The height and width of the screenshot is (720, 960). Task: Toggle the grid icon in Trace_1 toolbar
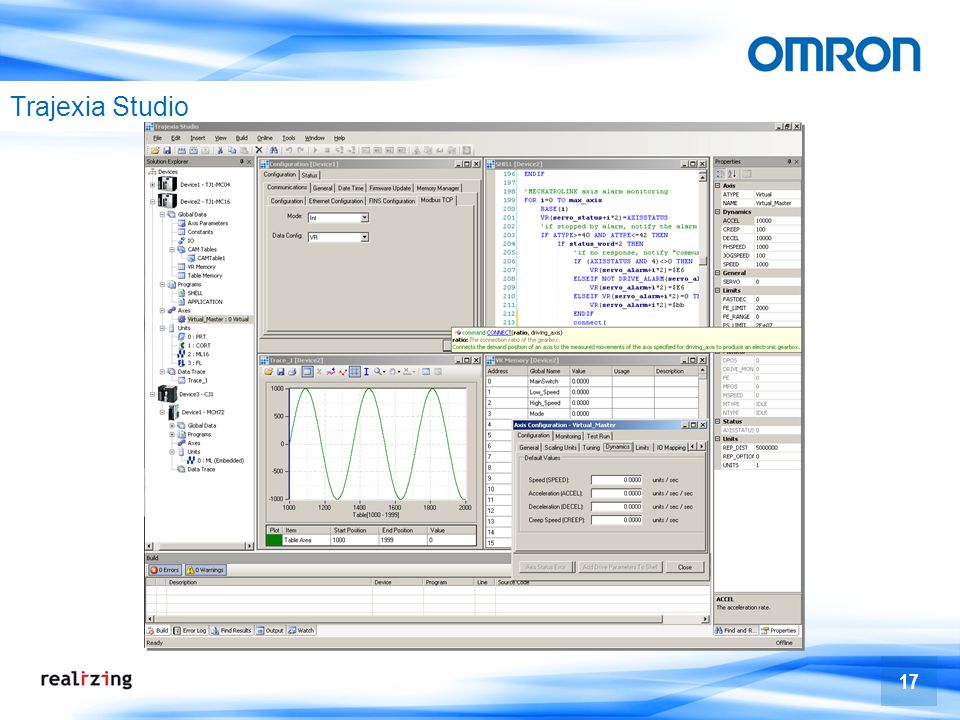tap(354, 372)
